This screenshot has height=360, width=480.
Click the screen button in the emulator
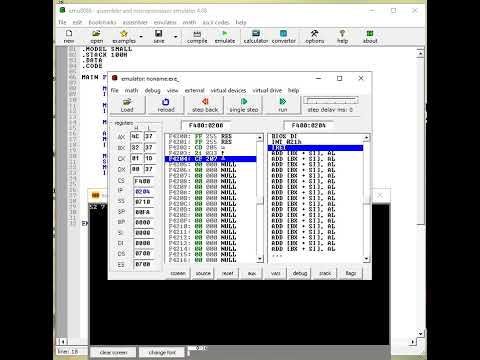[x=178, y=273]
